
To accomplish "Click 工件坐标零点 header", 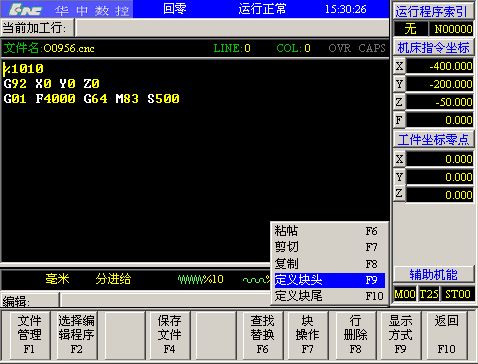I will pos(433,139).
